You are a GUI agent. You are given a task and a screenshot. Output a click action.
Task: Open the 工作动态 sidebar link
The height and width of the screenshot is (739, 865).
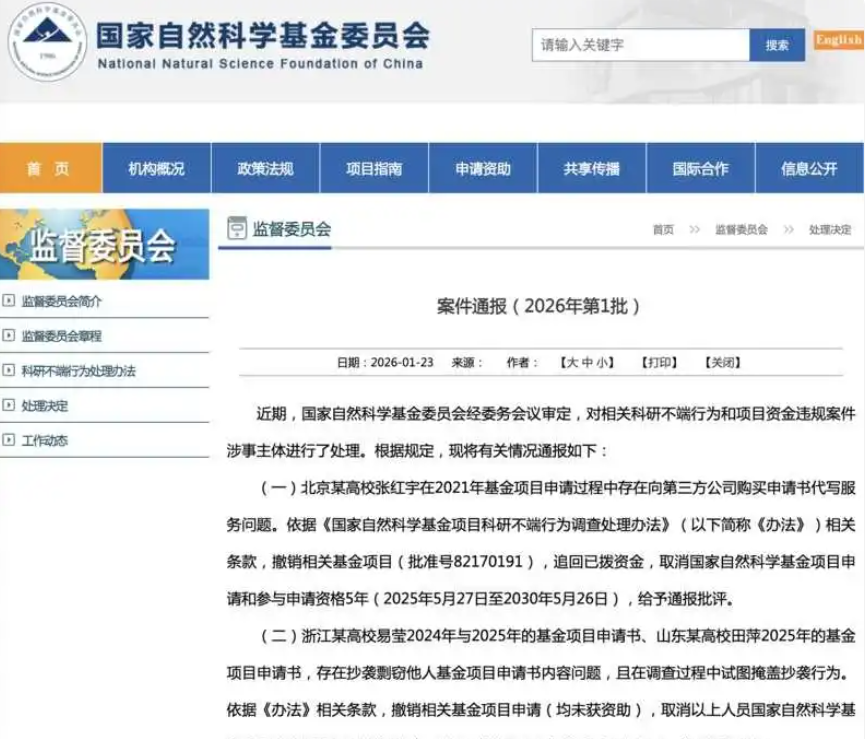[45, 441]
